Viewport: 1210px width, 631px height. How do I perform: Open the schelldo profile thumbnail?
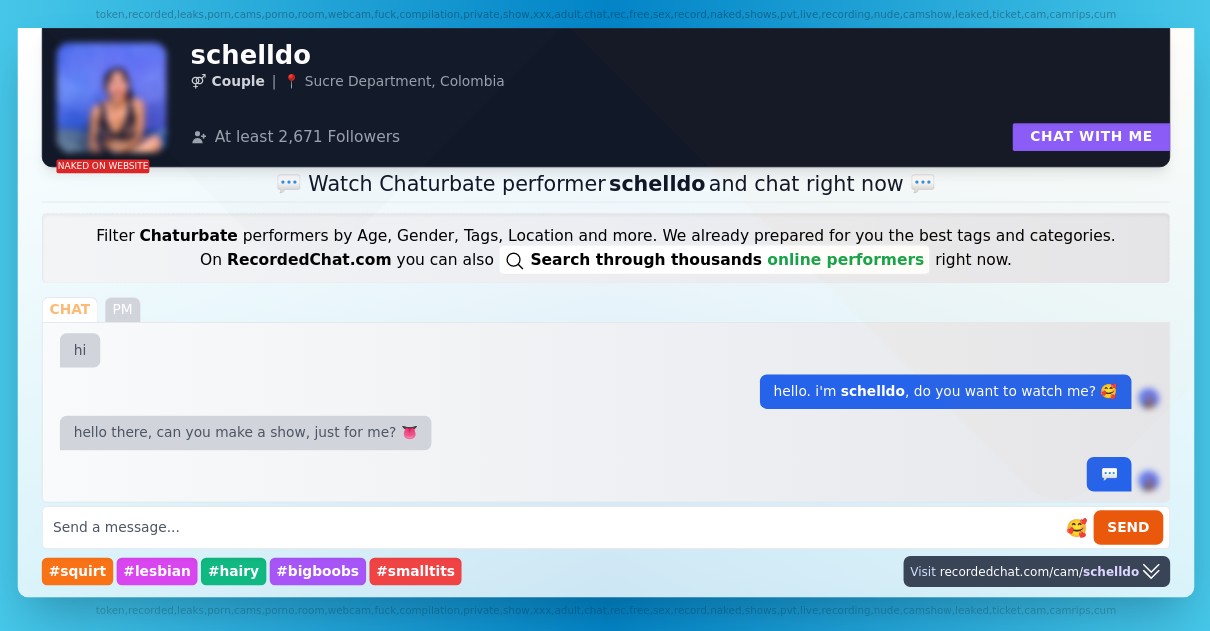[x=112, y=98]
